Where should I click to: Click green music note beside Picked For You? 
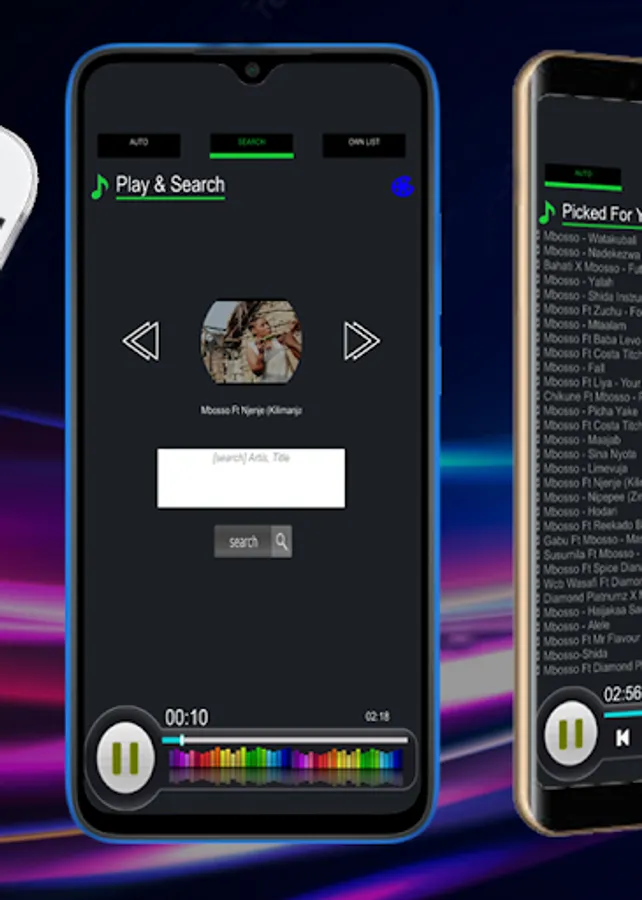pyautogui.click(x=547, y=212)
